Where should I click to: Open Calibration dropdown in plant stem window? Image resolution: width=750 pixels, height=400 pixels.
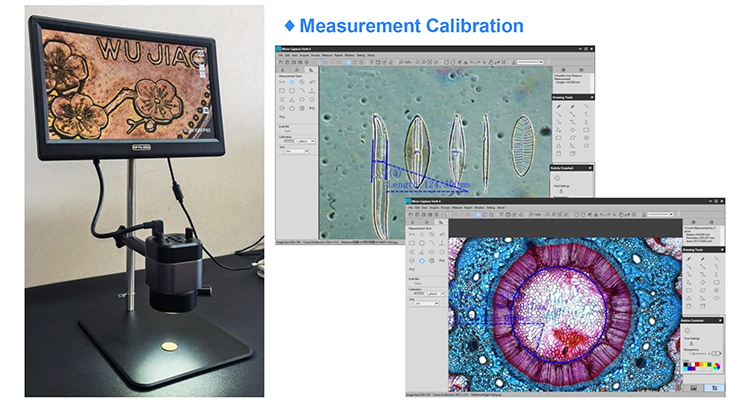(435, 293)
